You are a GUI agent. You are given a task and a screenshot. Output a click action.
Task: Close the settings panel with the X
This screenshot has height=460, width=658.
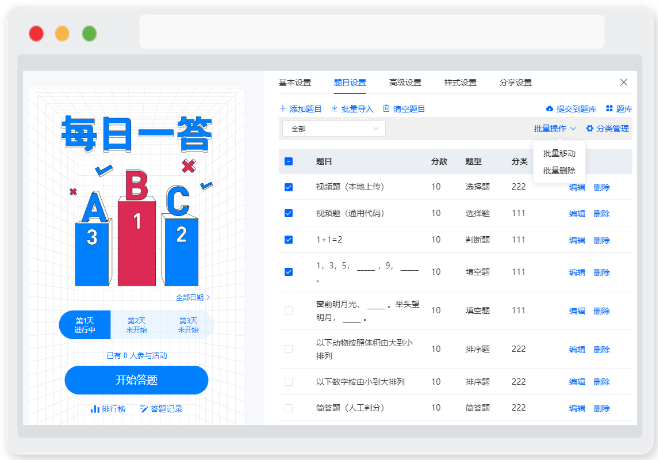[624, 82]
